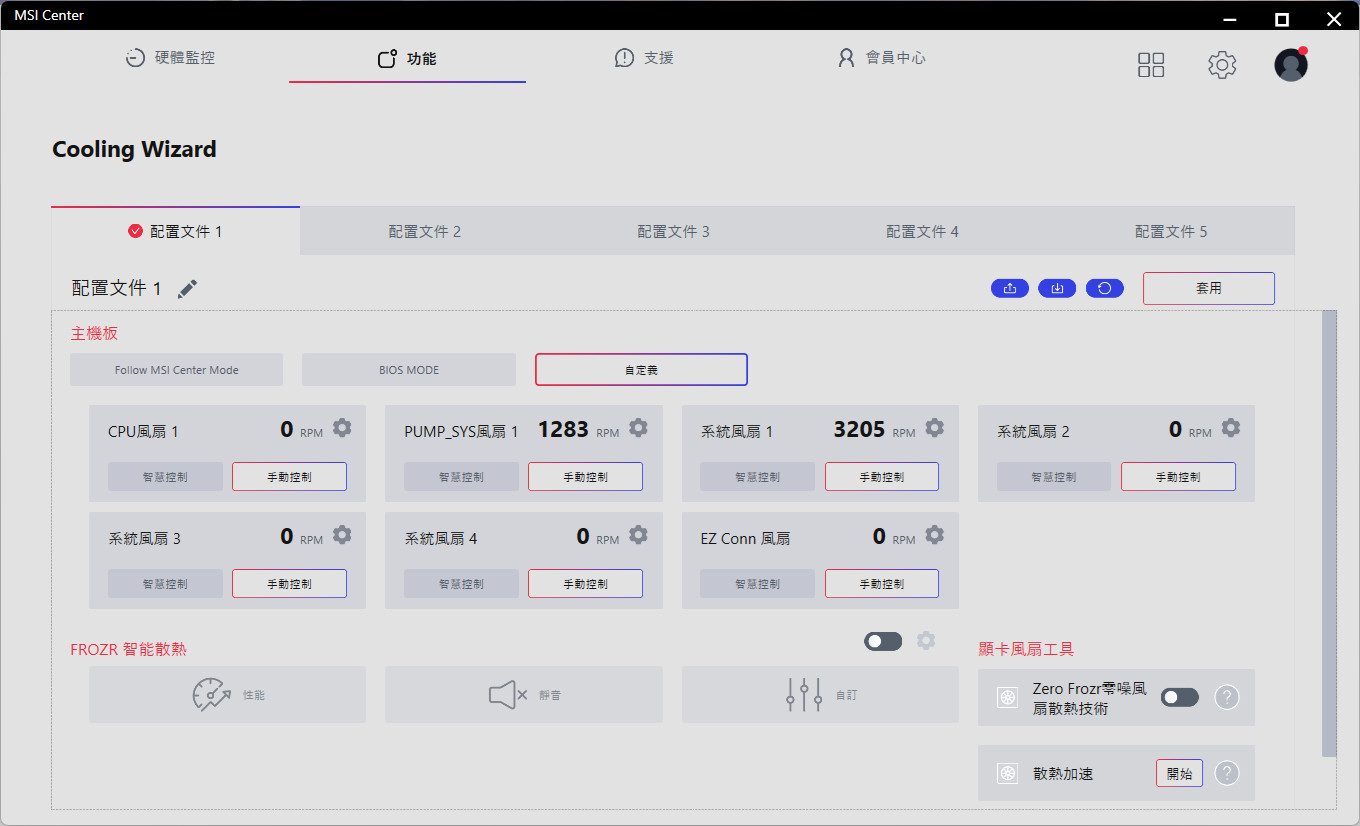Click the import profile download icon
1360x826 pixels.
coord(1057,289)
